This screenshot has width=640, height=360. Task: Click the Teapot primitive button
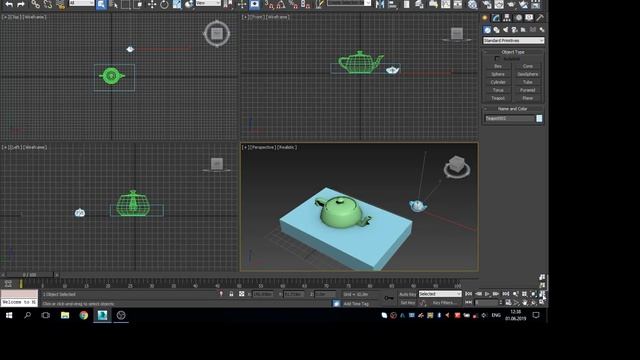coord(498,98)
